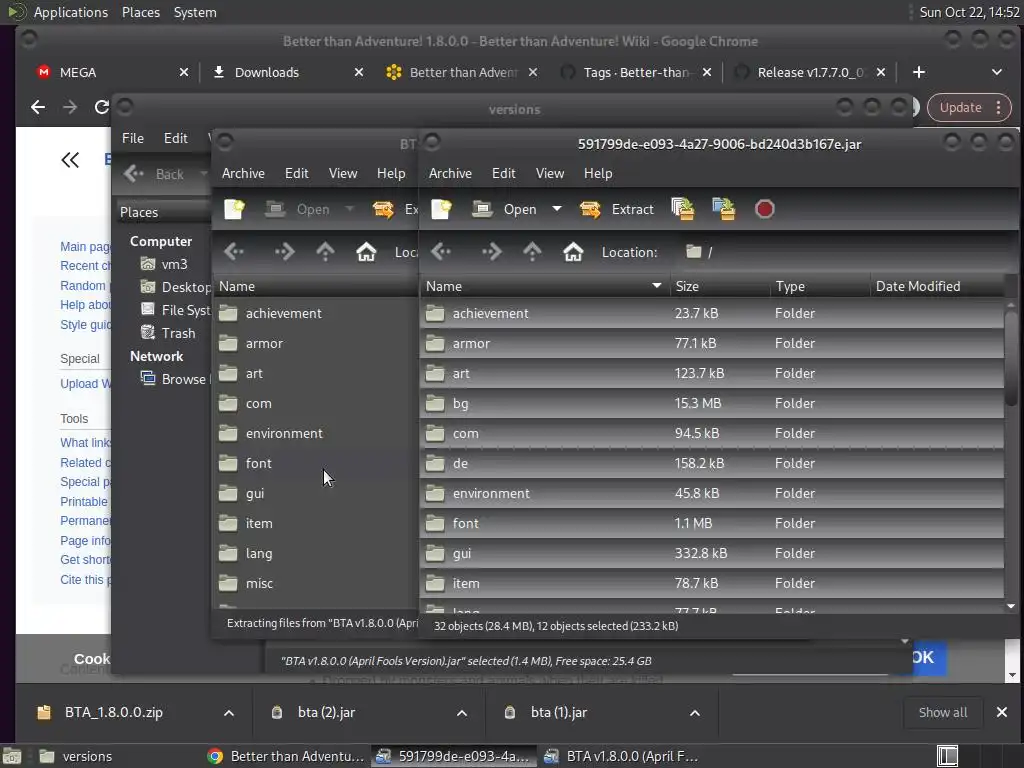Select the font folder sized 1.1 MB
Viewport: 1024px width, 768px height.
tap(712, 524)
